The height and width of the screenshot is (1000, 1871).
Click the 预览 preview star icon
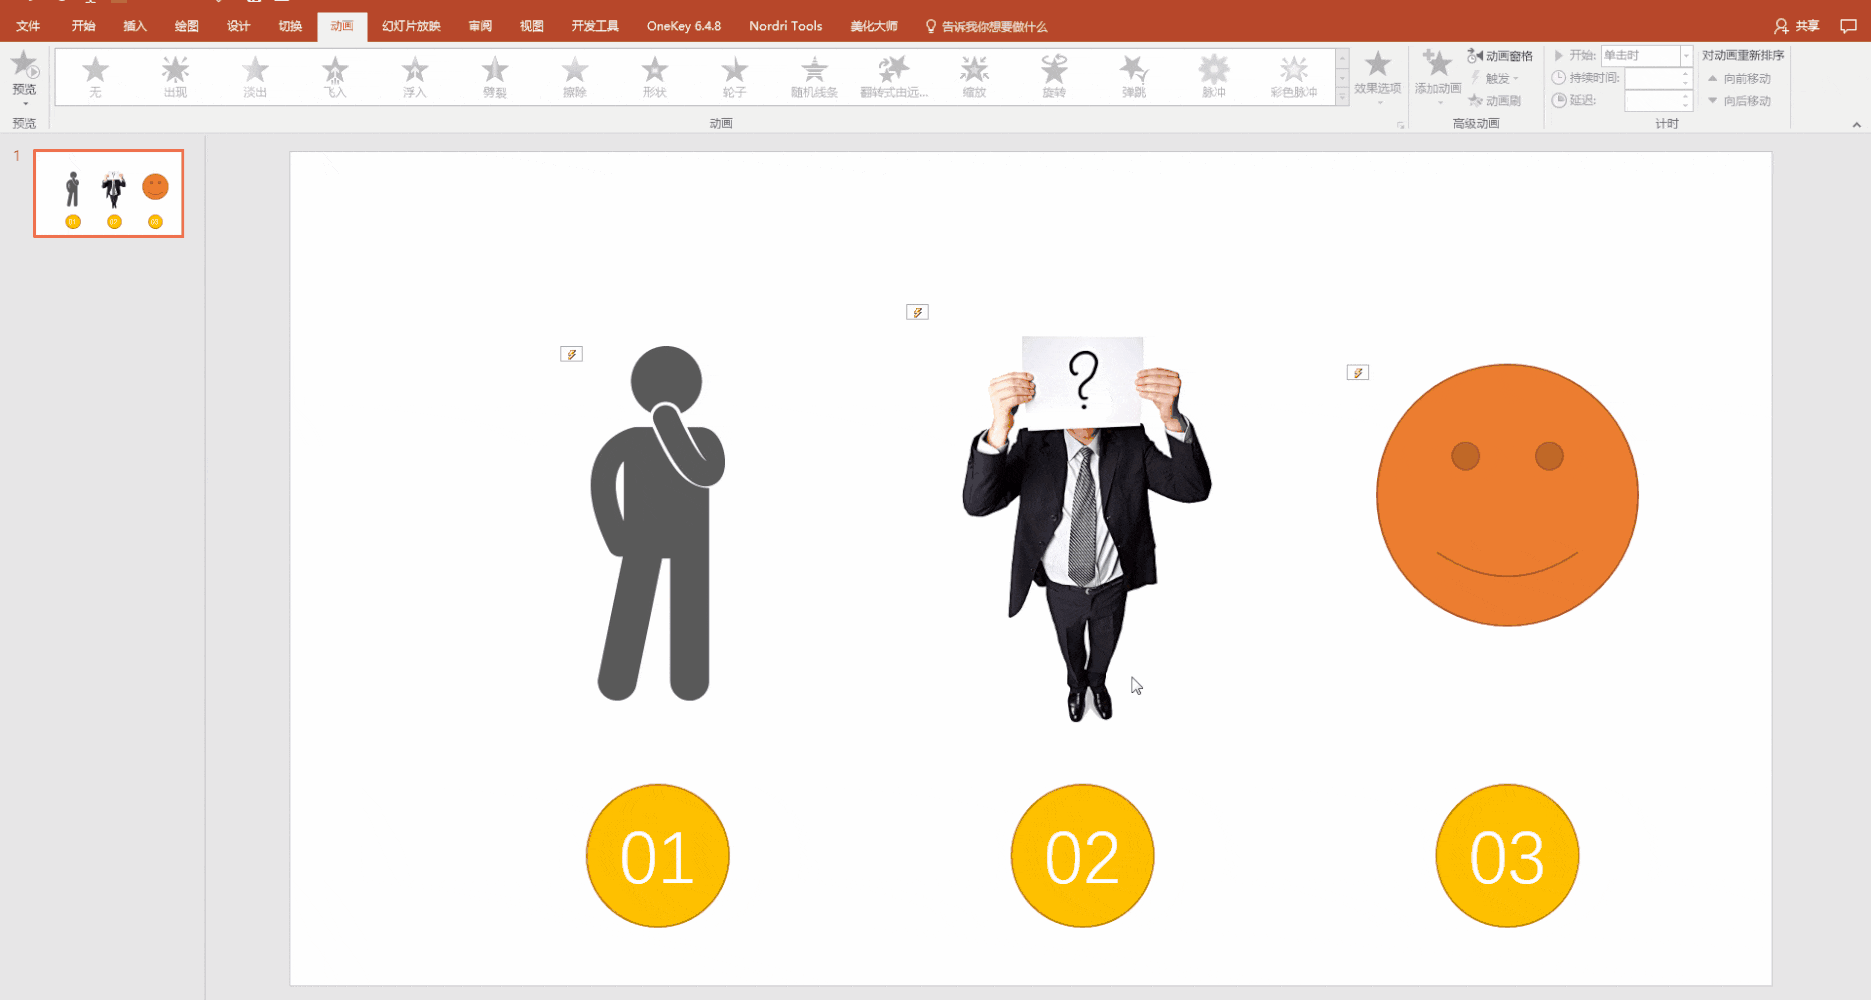(24, 66)
